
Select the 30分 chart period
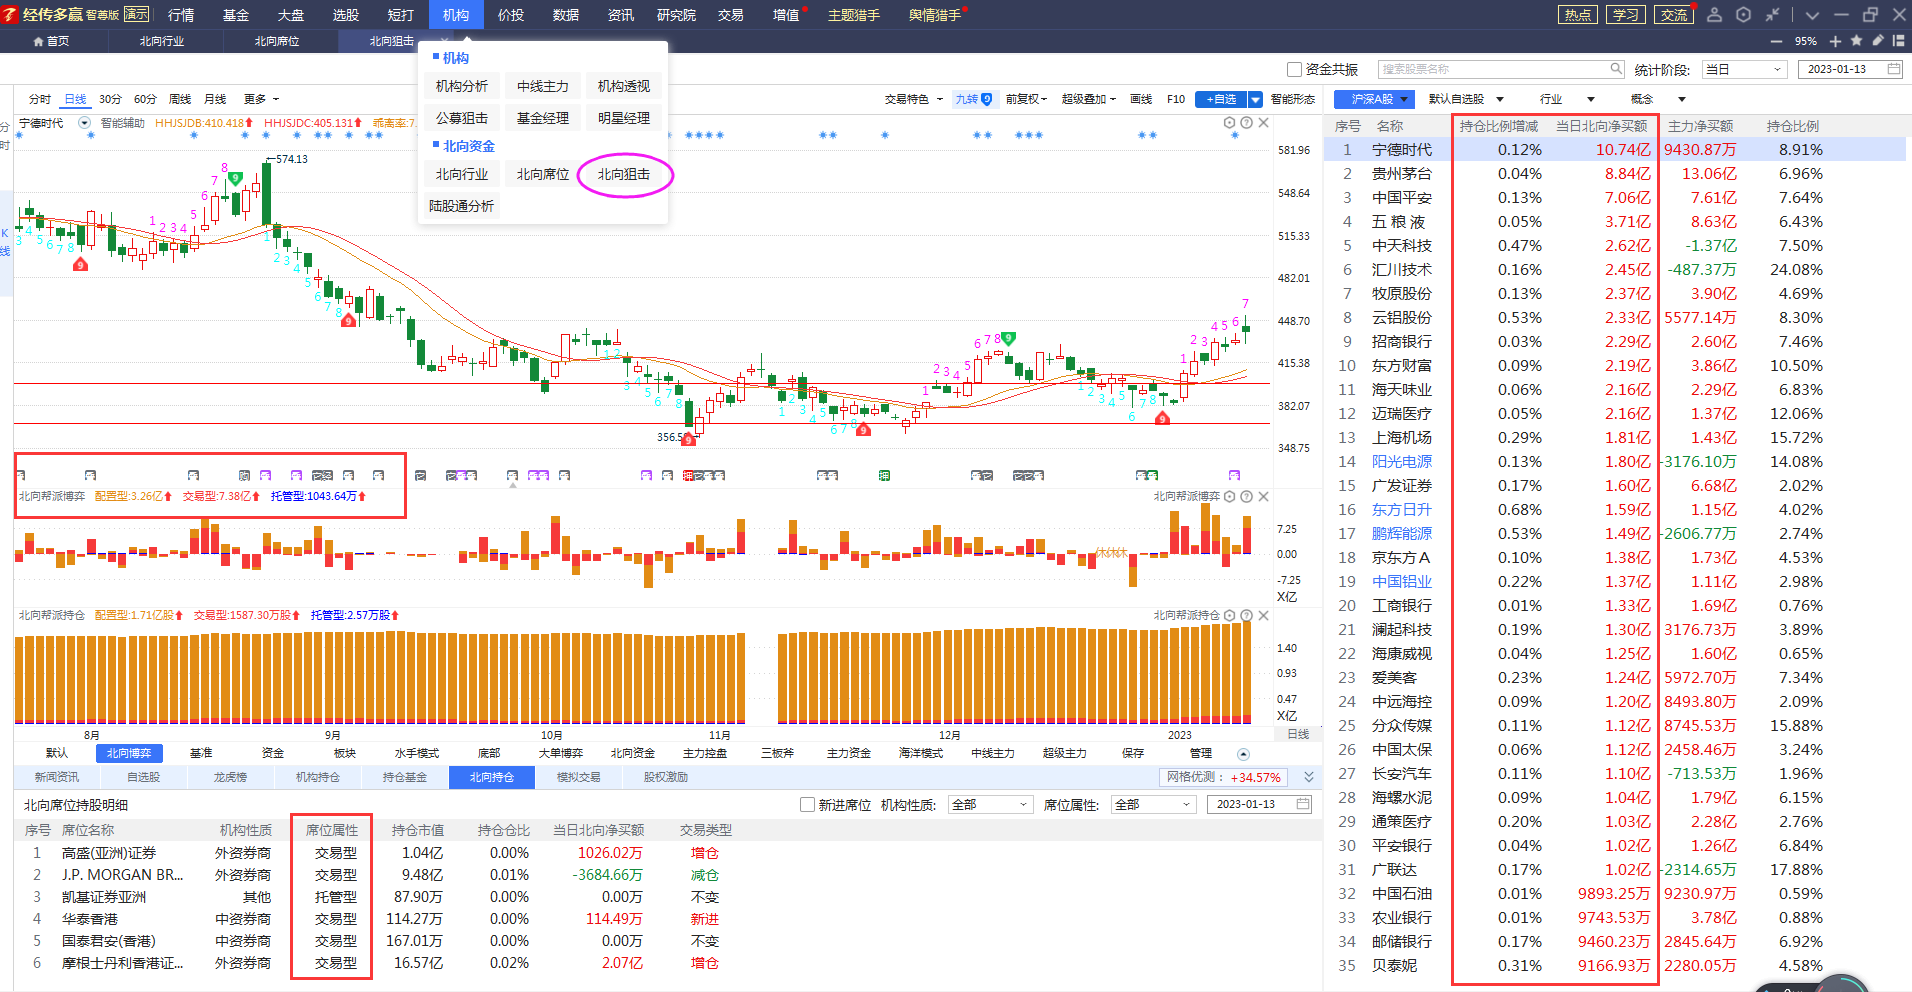(110, 99)
